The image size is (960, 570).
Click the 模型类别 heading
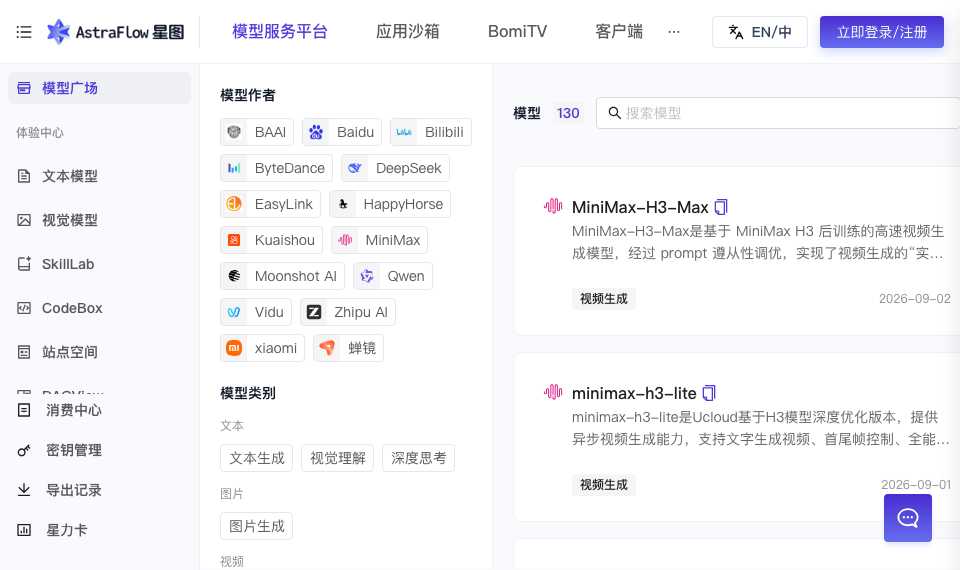247,394
